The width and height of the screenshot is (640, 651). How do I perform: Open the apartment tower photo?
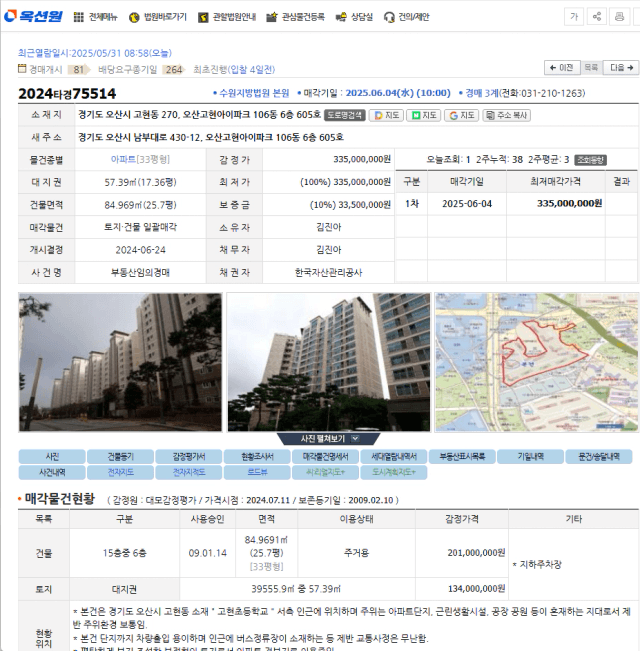pos(328,362)
